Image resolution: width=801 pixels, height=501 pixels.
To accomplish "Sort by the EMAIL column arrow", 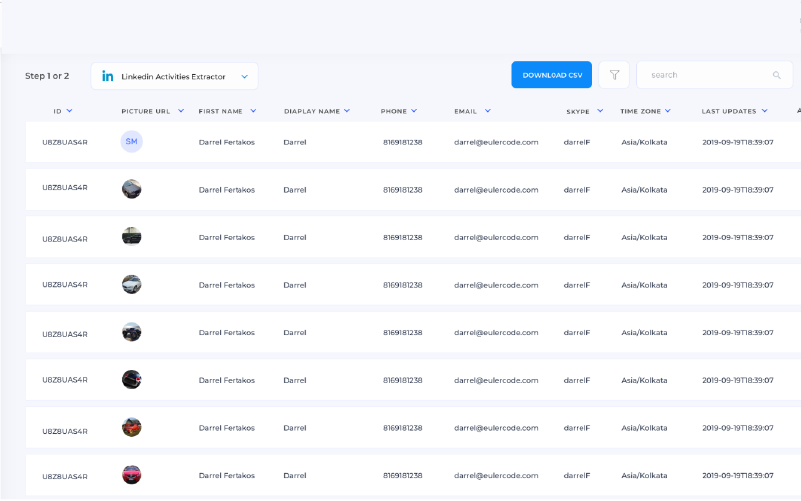I will pos(488,111).
